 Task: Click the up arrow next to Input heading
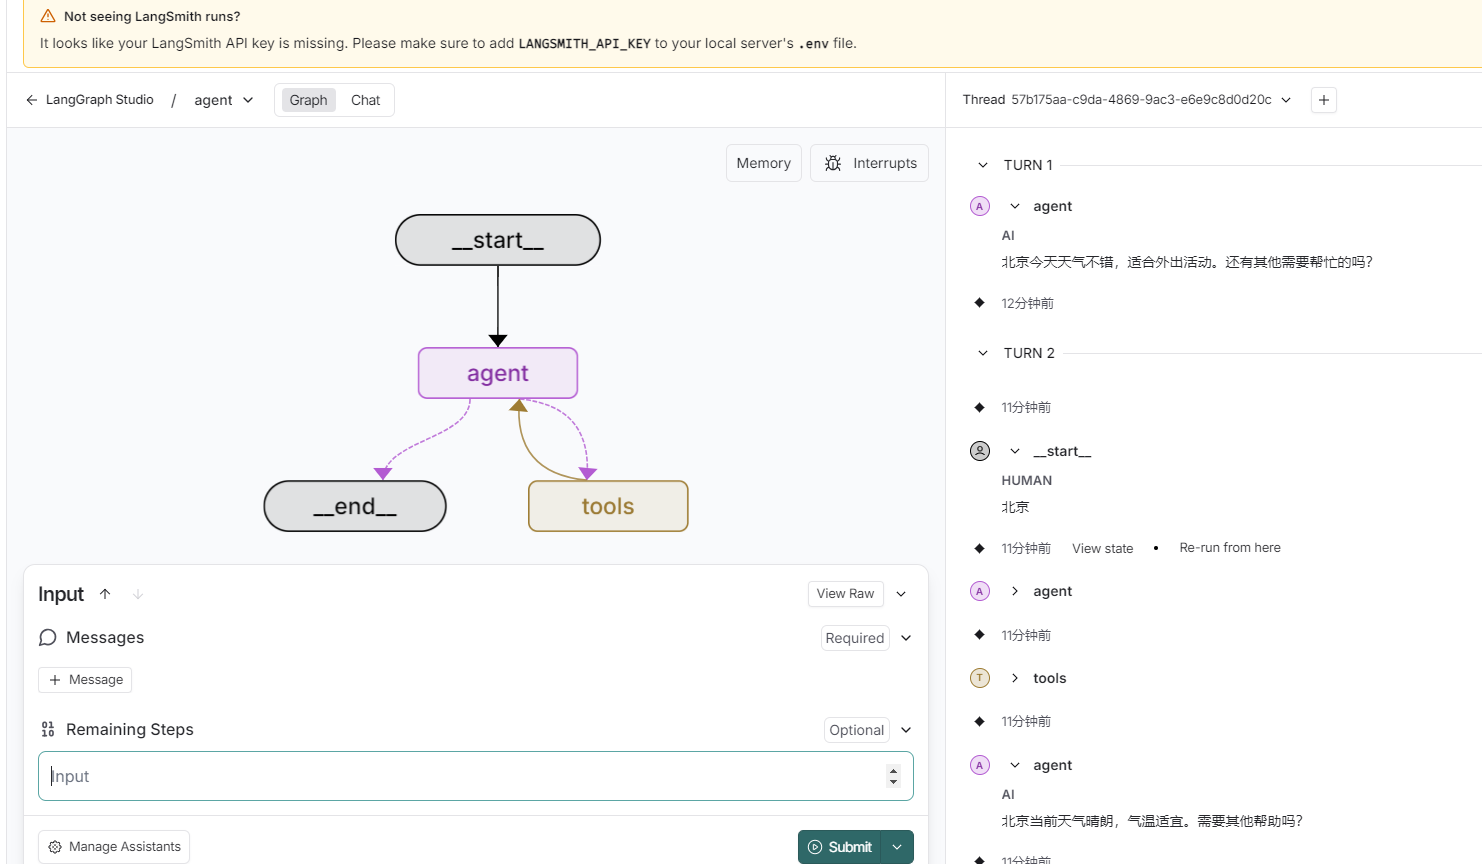point(105,594)
